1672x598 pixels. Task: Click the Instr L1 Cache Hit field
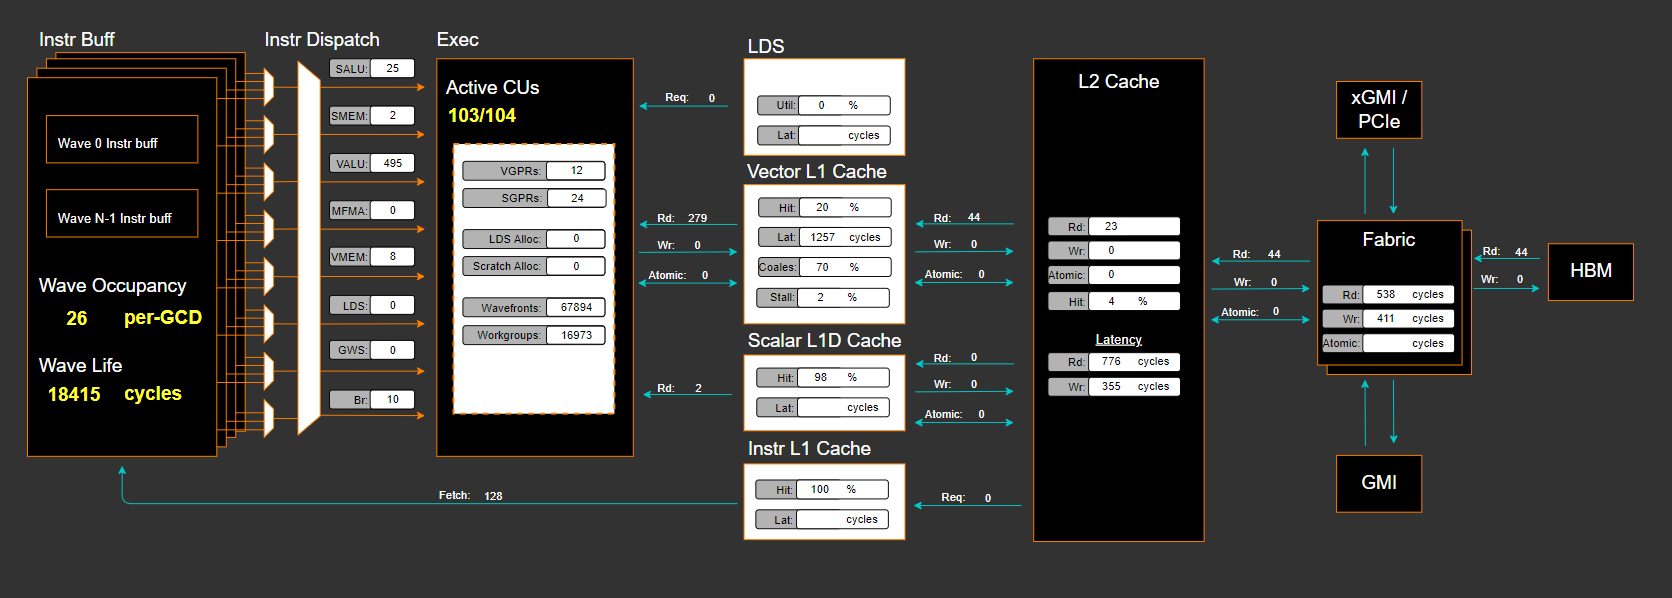coord(842,490)
